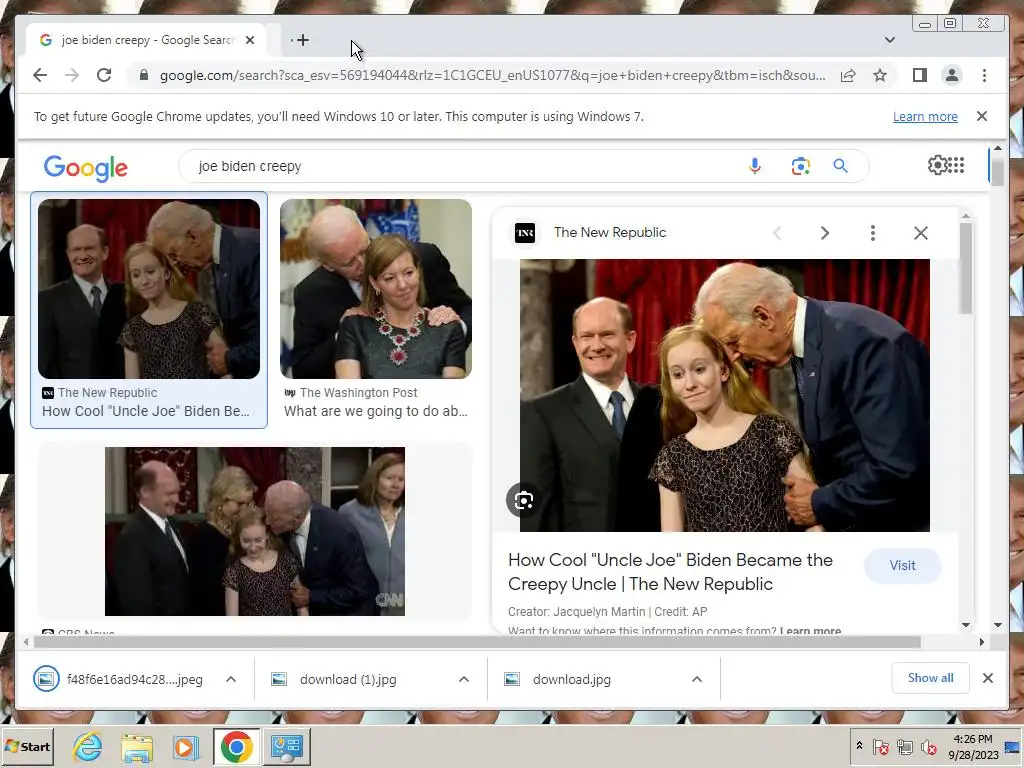
Task: Open 'What are we going to do' caption
Action: click(376, 411)
